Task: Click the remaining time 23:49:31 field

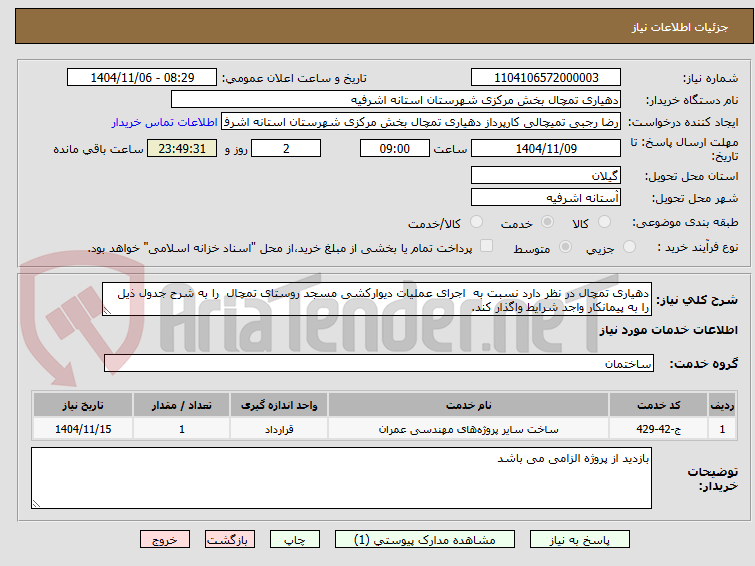Action: point(182,148)
